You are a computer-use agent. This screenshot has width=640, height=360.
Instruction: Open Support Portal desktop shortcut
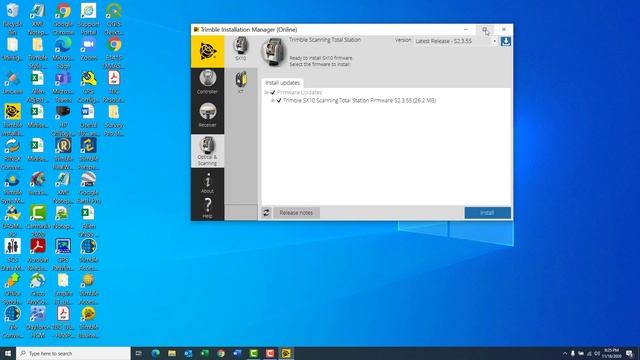tap(89, 19)
